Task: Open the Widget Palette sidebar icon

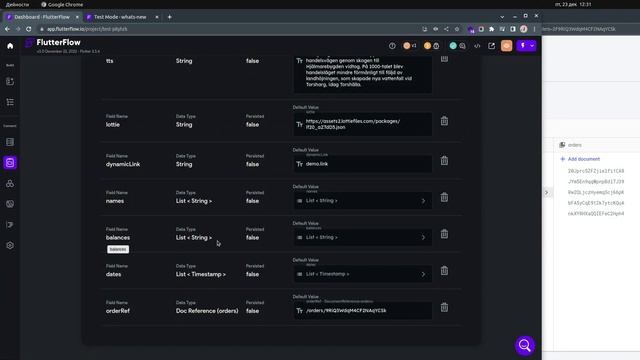Action: tap(10, 81)
